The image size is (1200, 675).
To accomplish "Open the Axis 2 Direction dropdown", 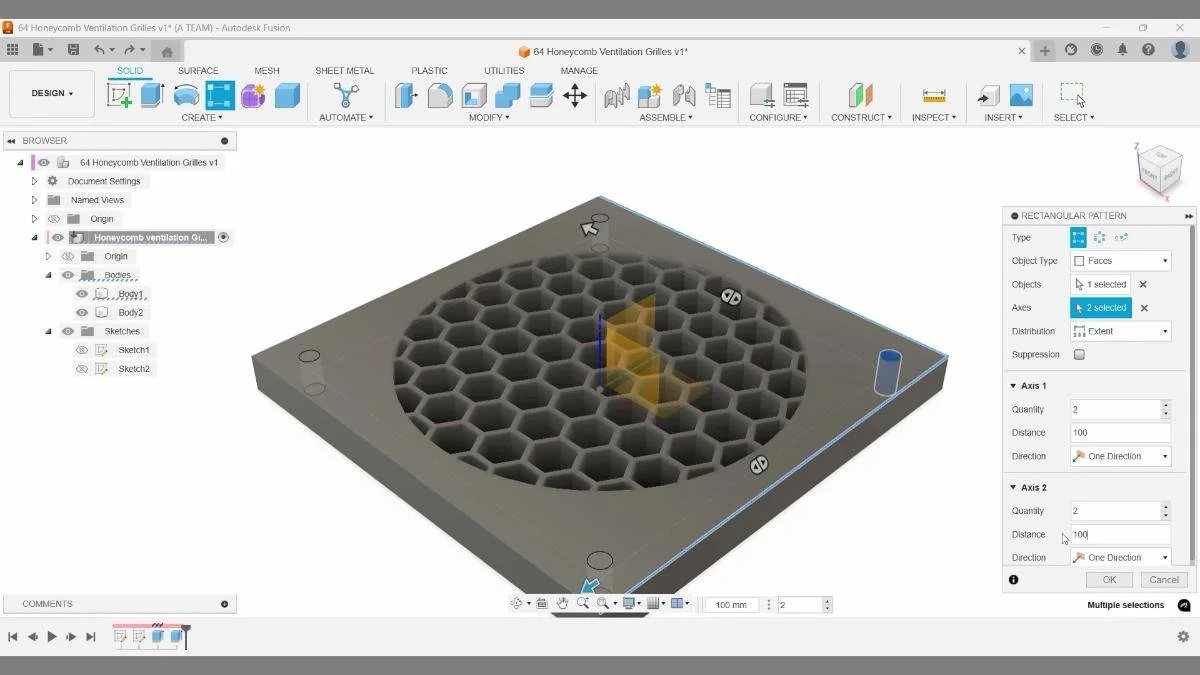I will [1120, 557].
